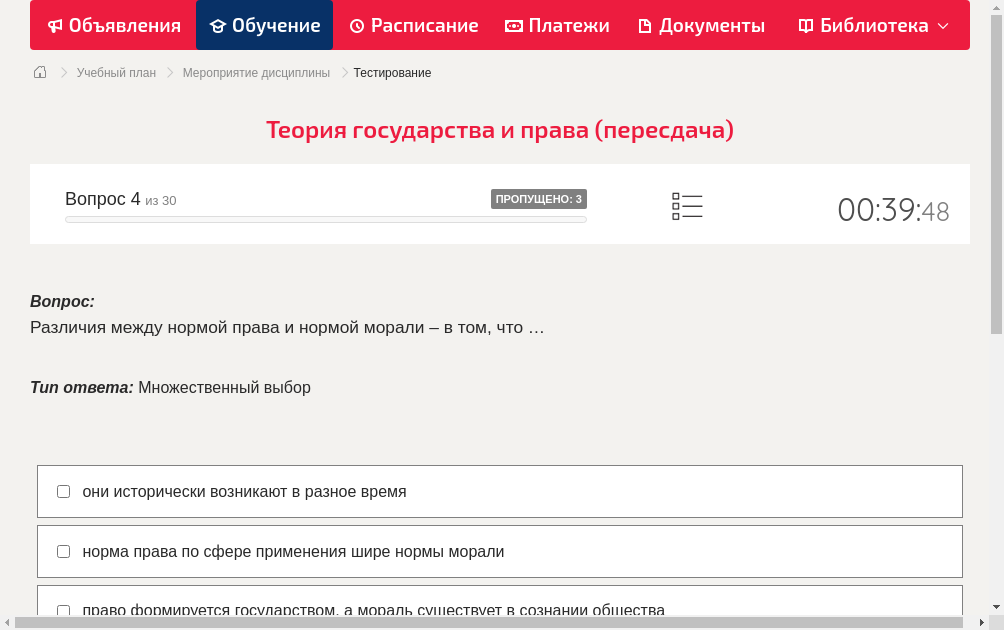Click the home icon in the breadcrumb

(x=40, y=72)
